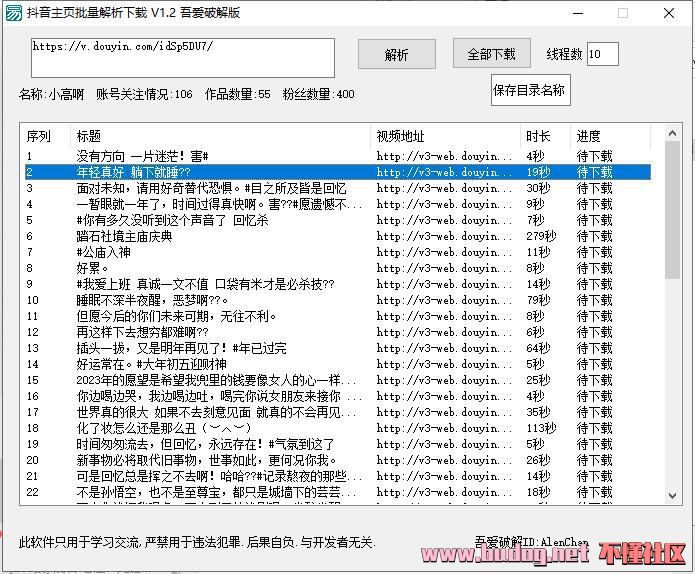Select row 化了妆怎么还是那么丑
The width and height of the screenshot is (695, 574).
click(x=338, y=428)
